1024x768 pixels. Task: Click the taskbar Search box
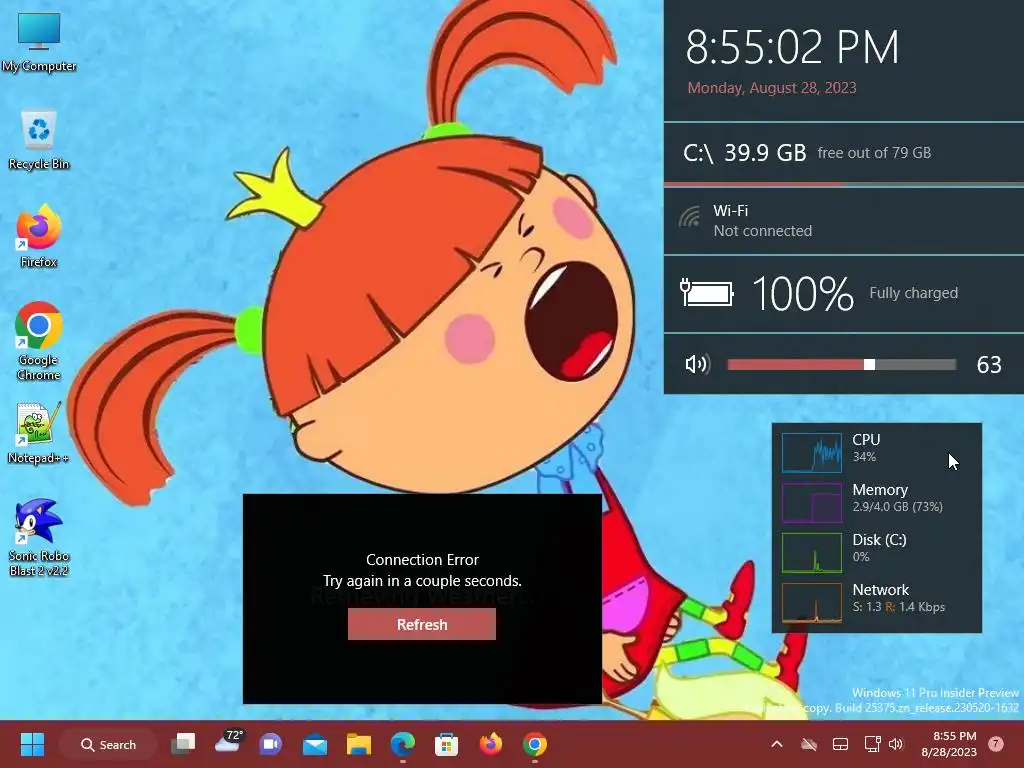(x=108, y=744)
